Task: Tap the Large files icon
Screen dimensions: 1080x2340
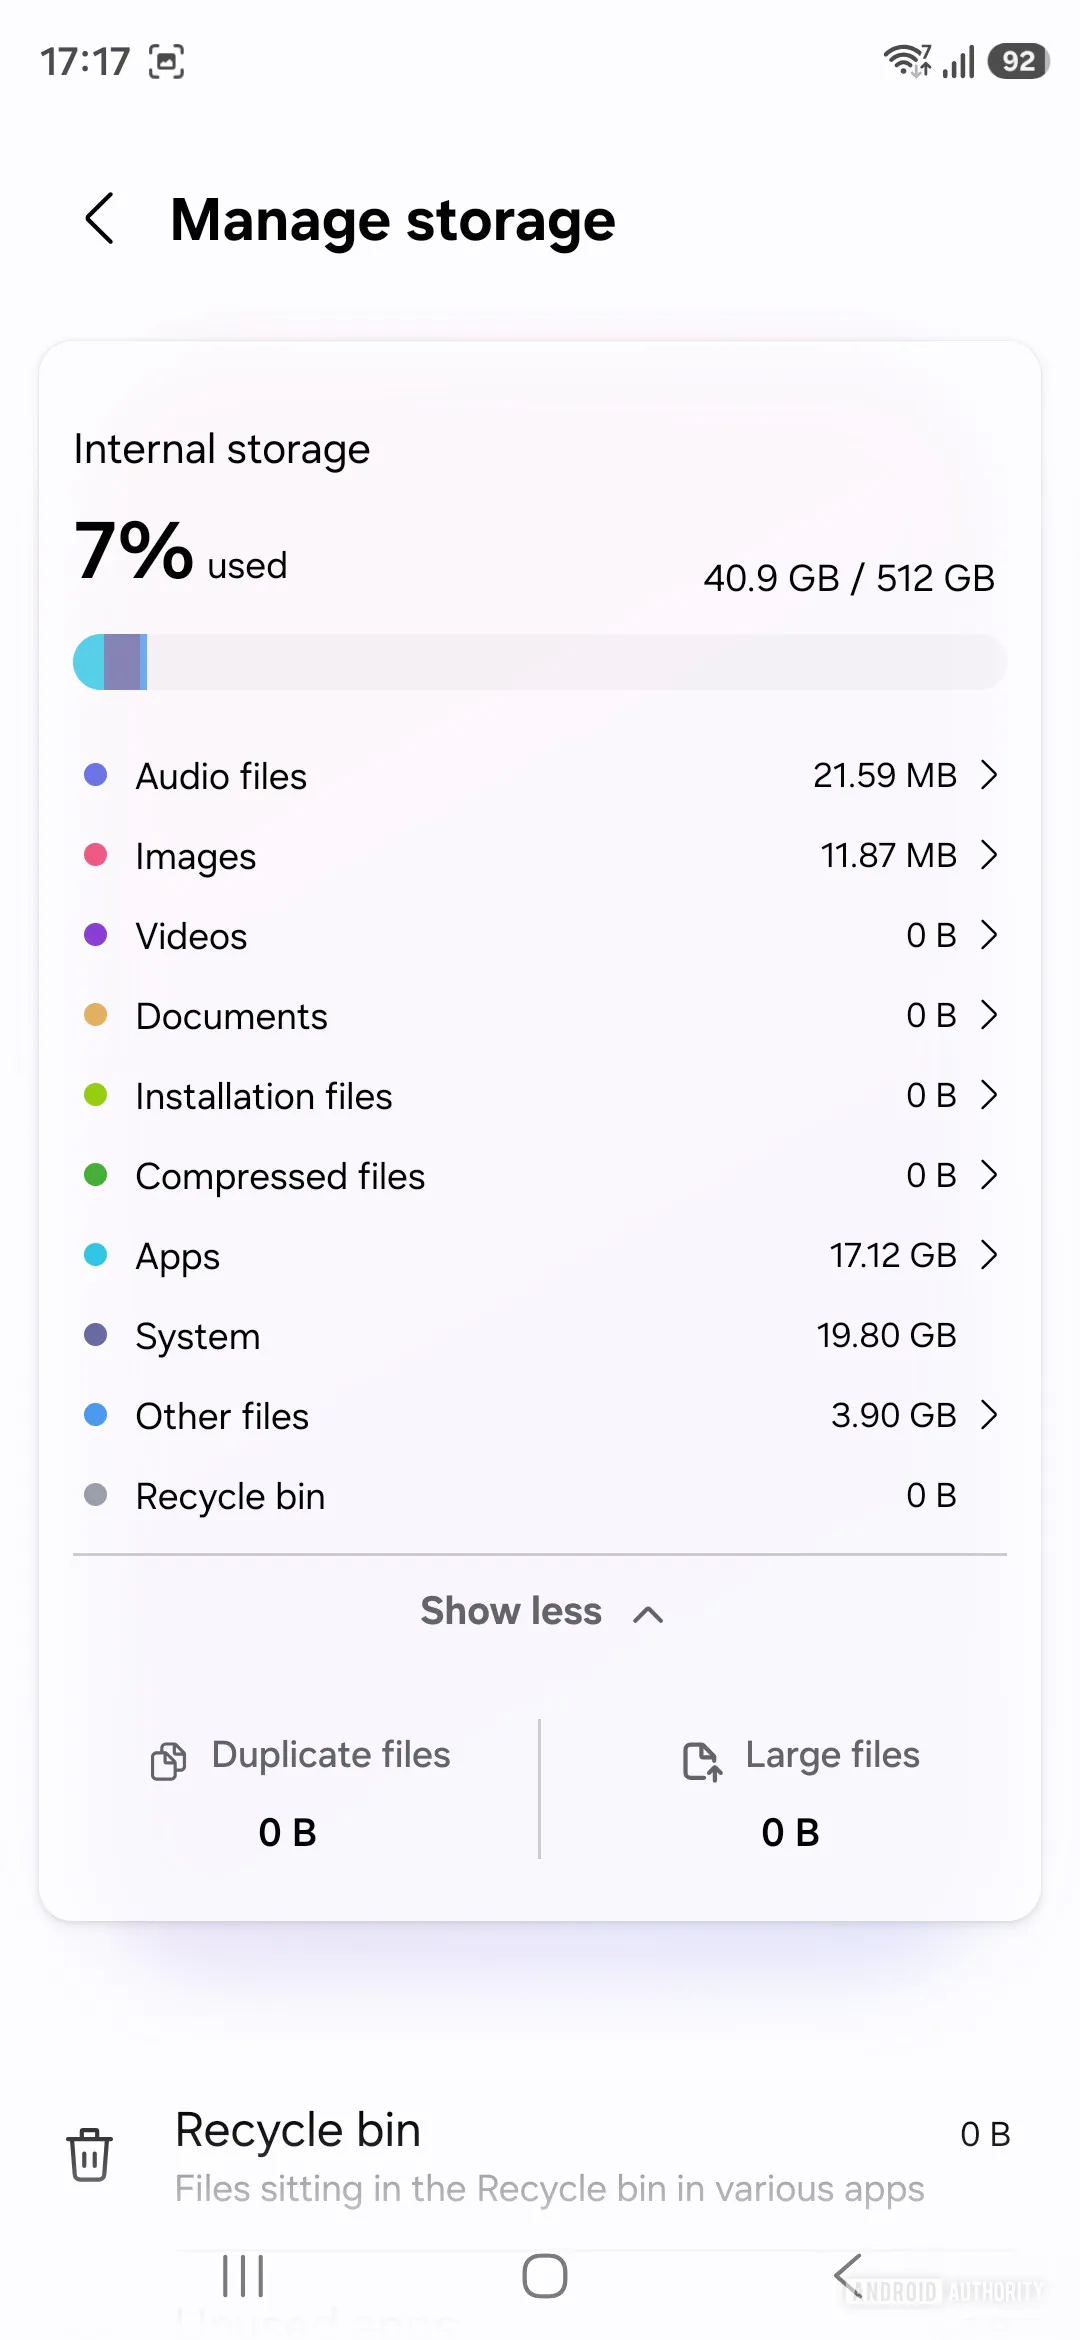Action: (x=701, y=1760)
